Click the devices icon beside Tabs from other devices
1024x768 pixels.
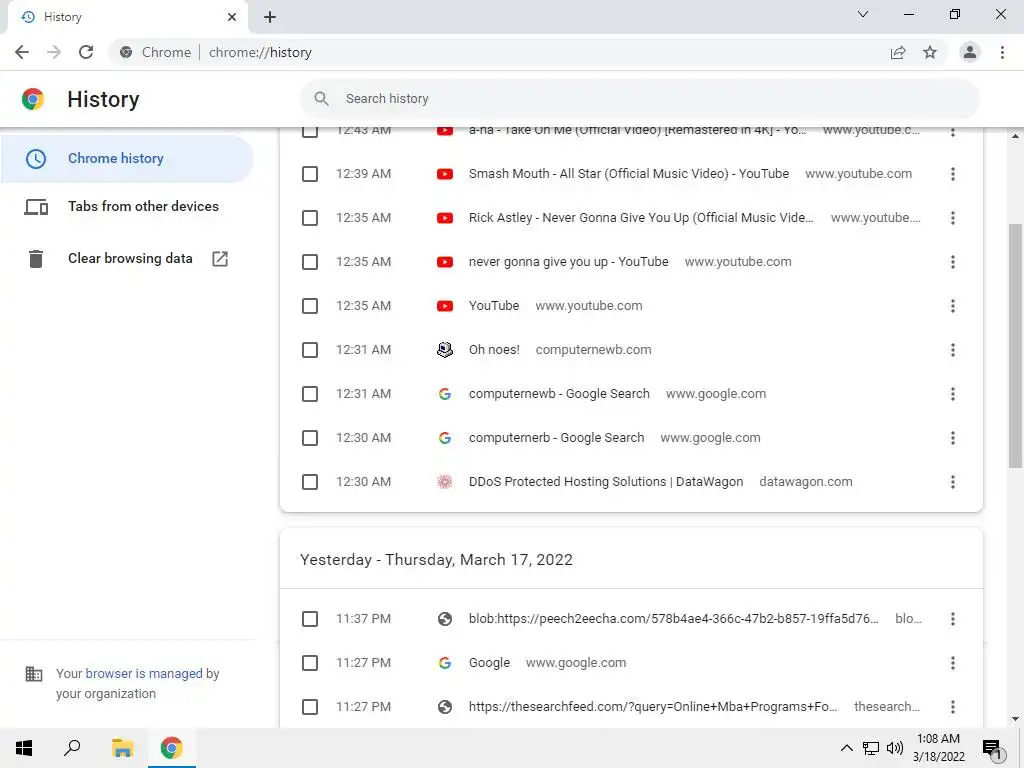point(36,207)
